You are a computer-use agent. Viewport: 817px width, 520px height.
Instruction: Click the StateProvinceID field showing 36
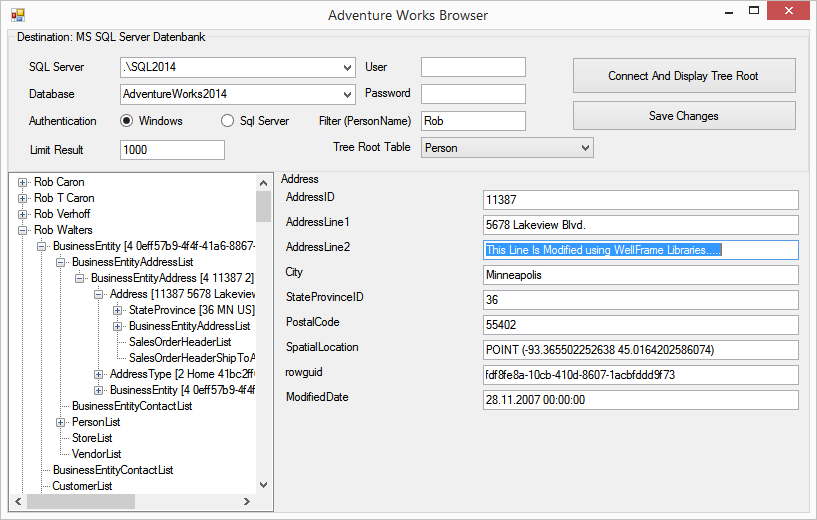(x=640, y=300)
